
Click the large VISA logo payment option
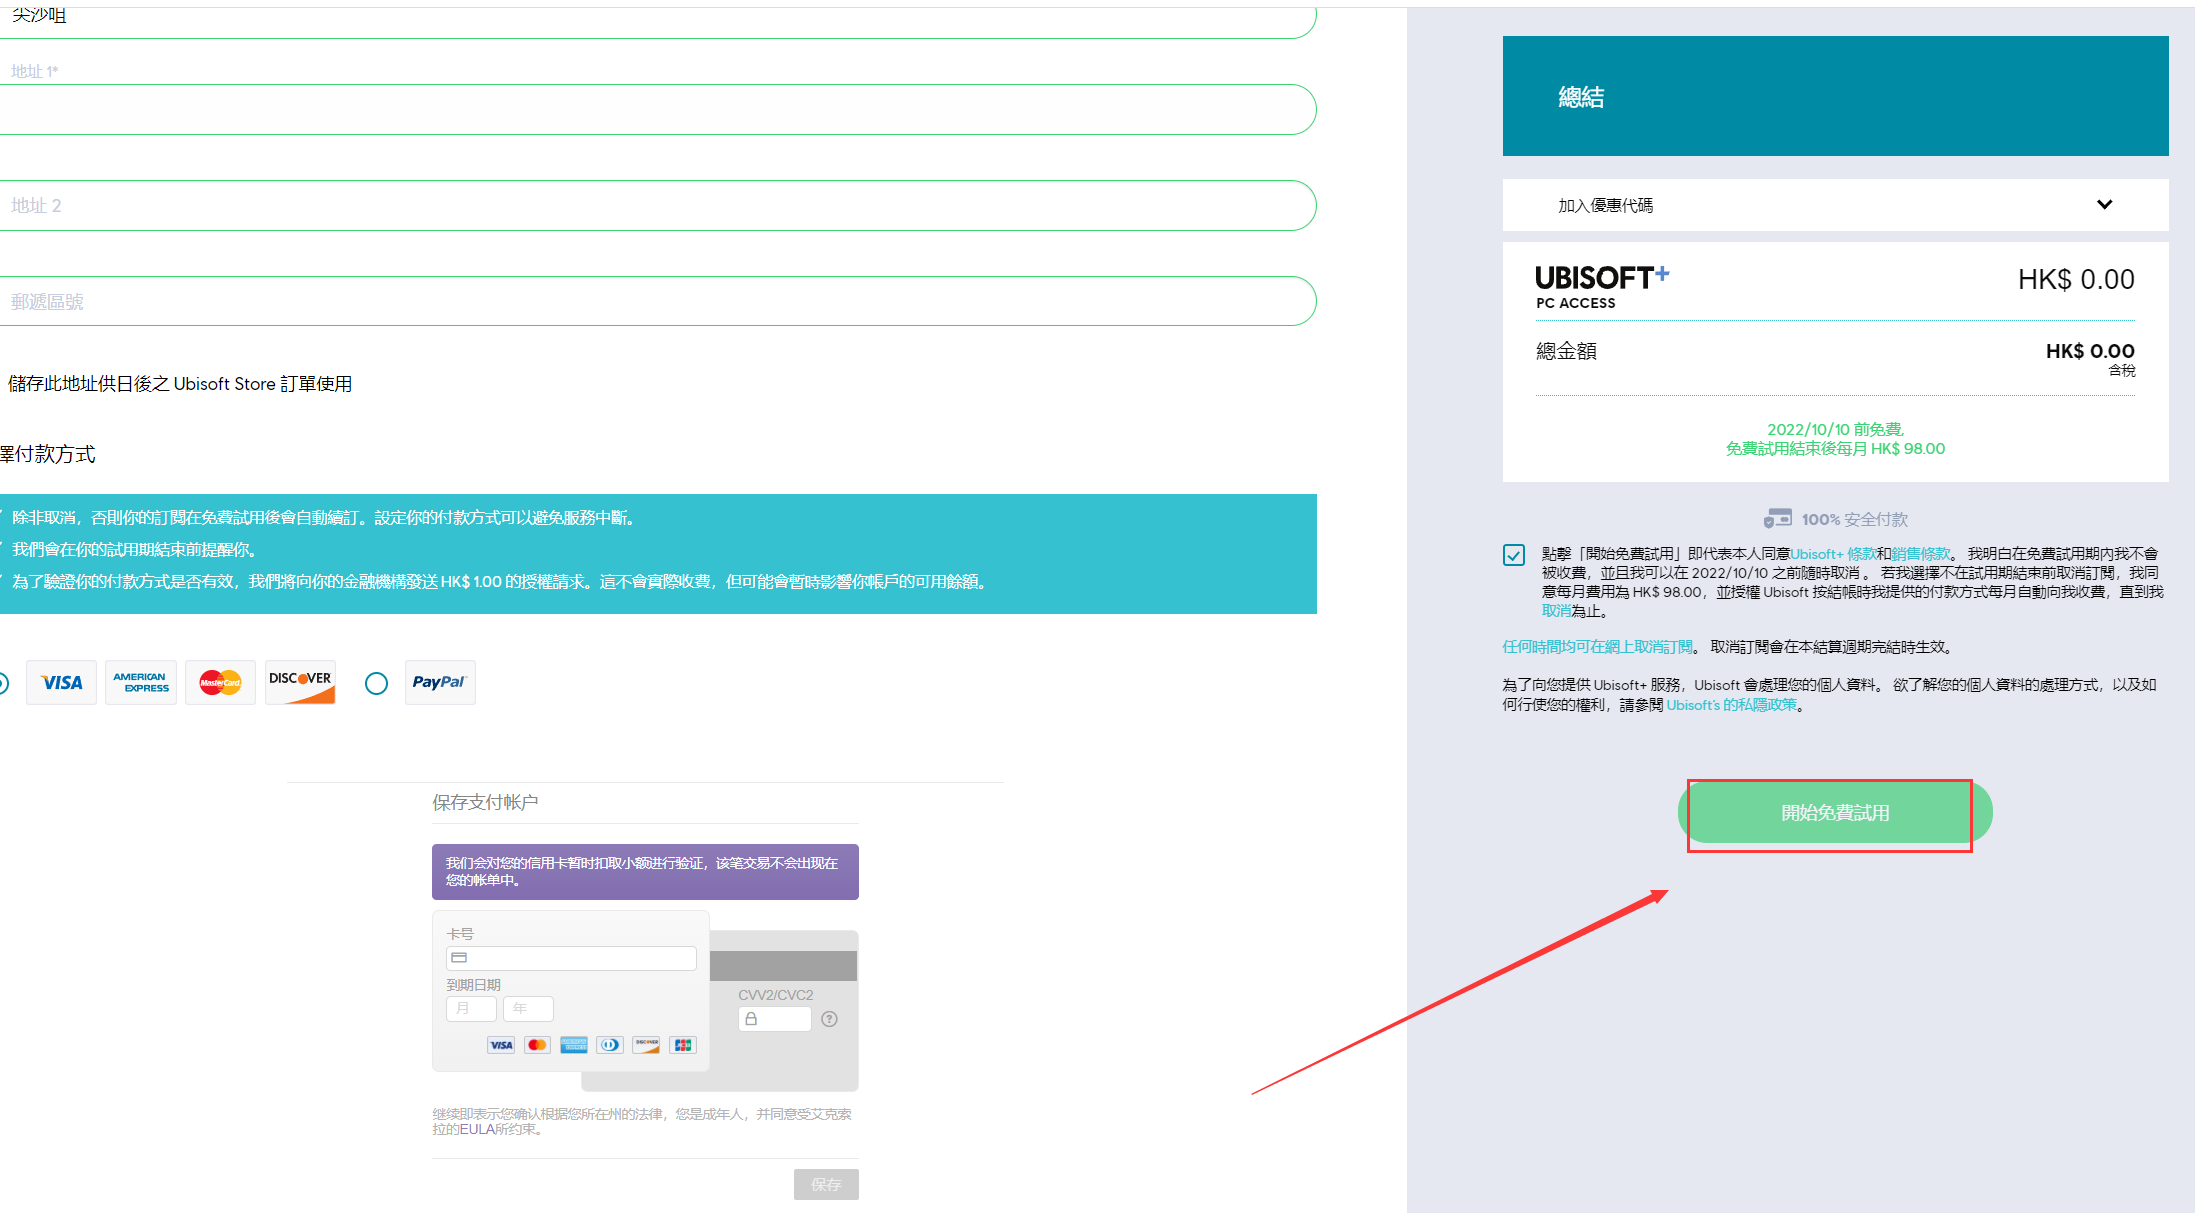(61, 683)
